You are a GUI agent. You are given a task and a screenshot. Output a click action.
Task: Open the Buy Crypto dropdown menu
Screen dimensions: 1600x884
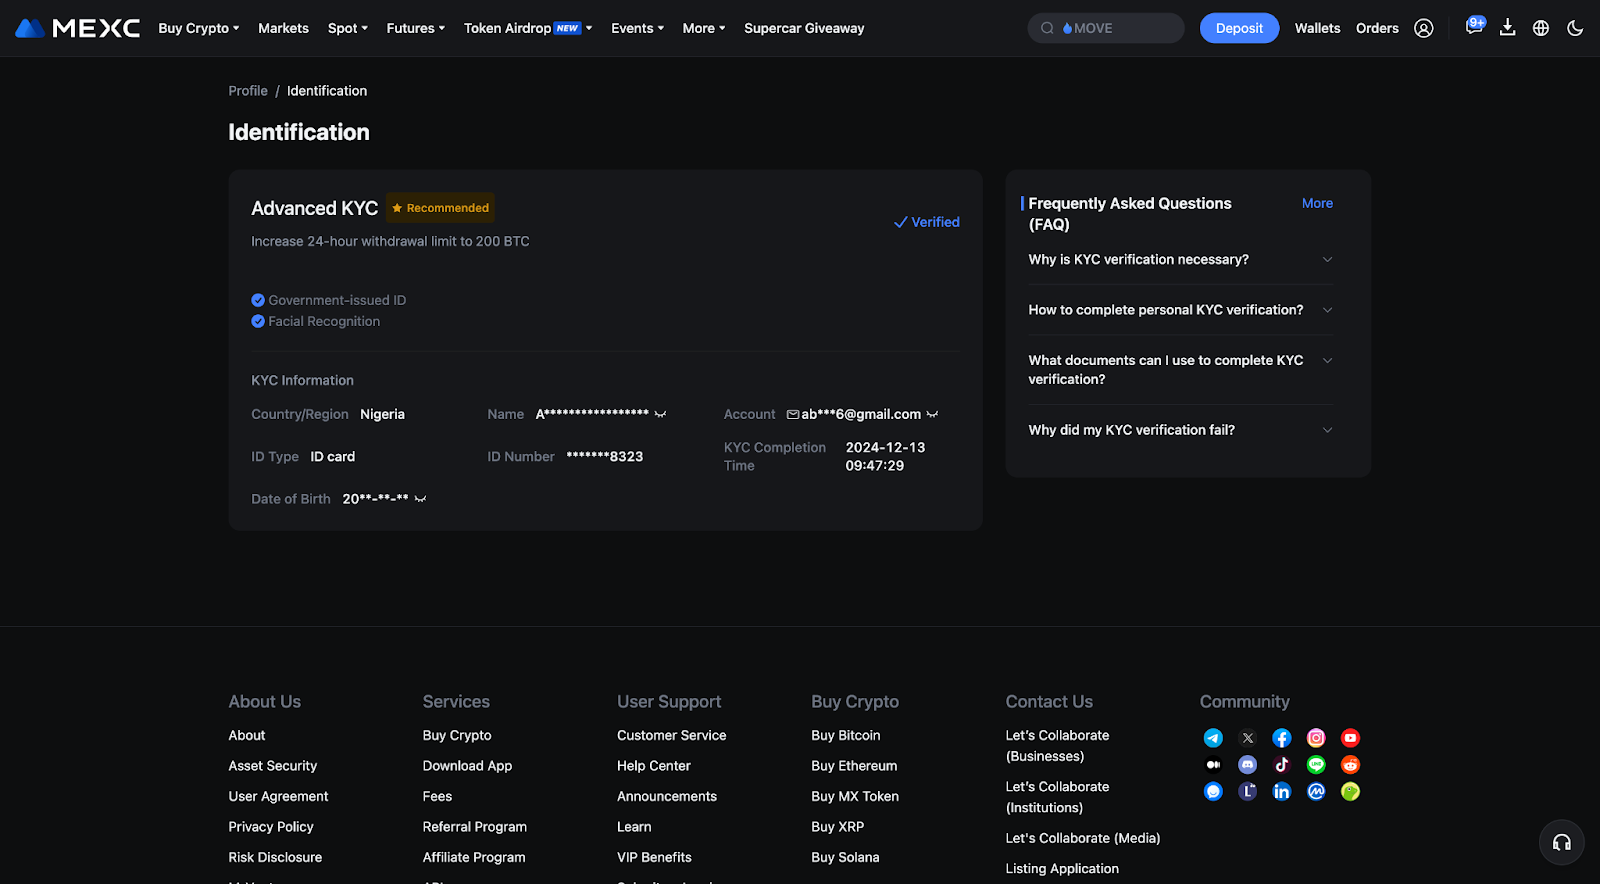pos(198,28)
